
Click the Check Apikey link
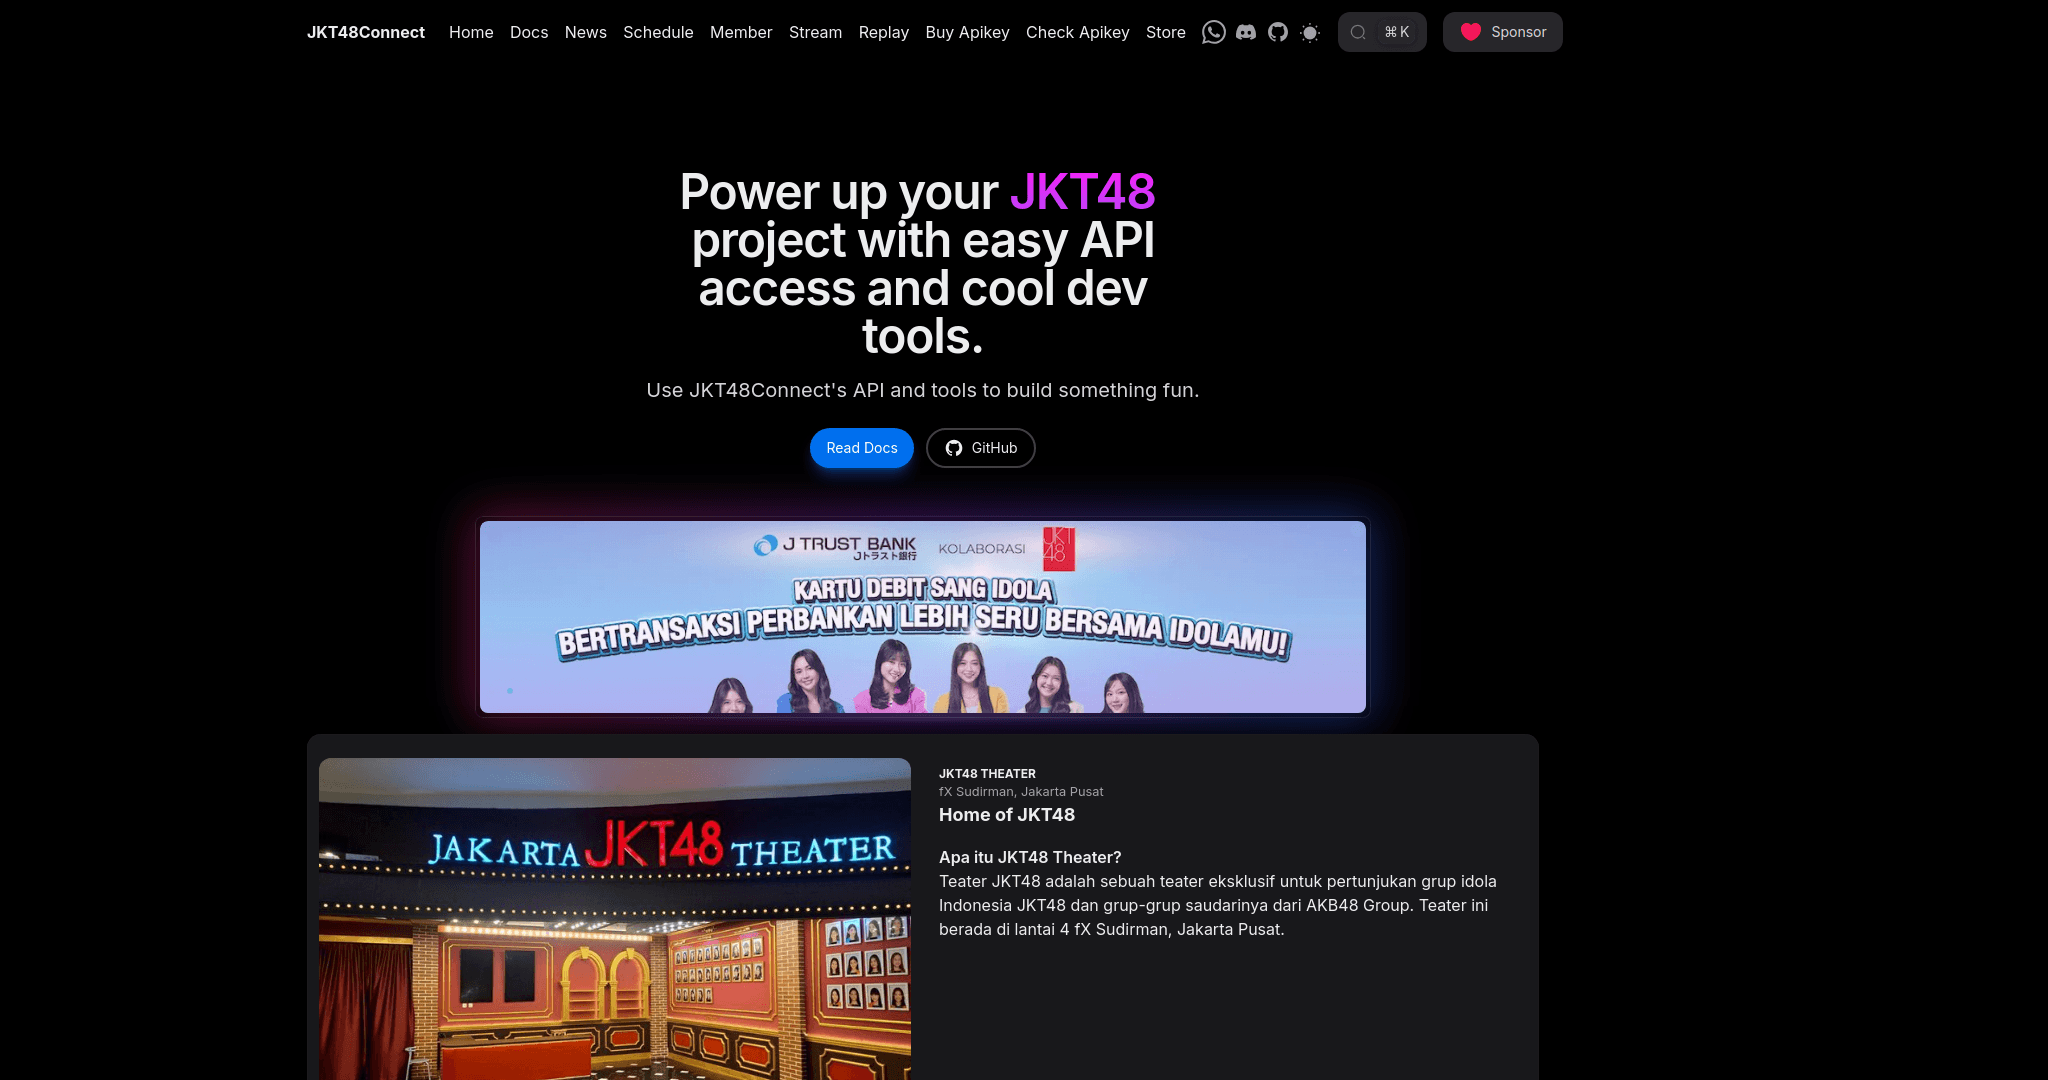pos(1077,32)
